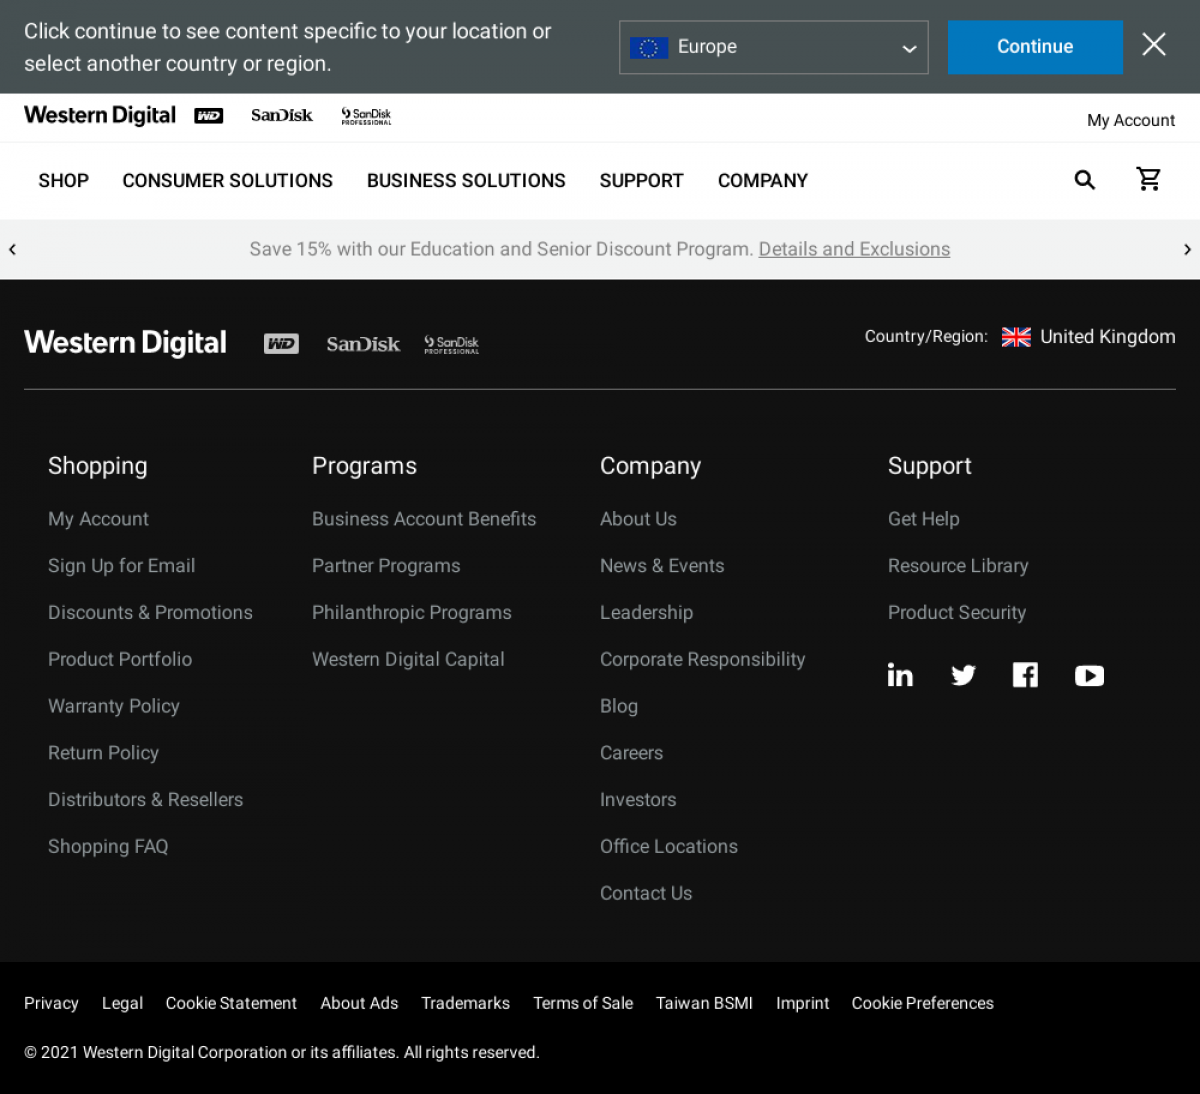Open Office Locations link
This screenshot has width=1200, height=1094.
click(669, 847)
